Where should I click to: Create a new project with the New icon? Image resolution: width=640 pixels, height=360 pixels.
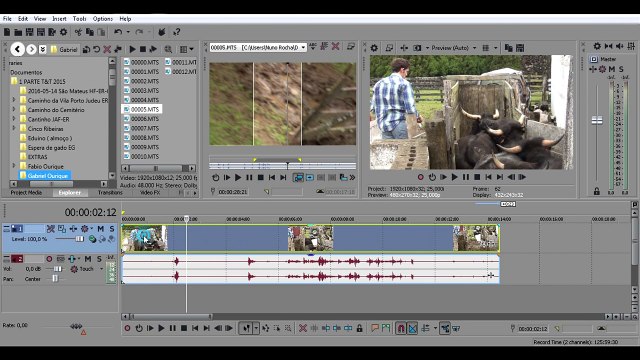pos(7,32)
